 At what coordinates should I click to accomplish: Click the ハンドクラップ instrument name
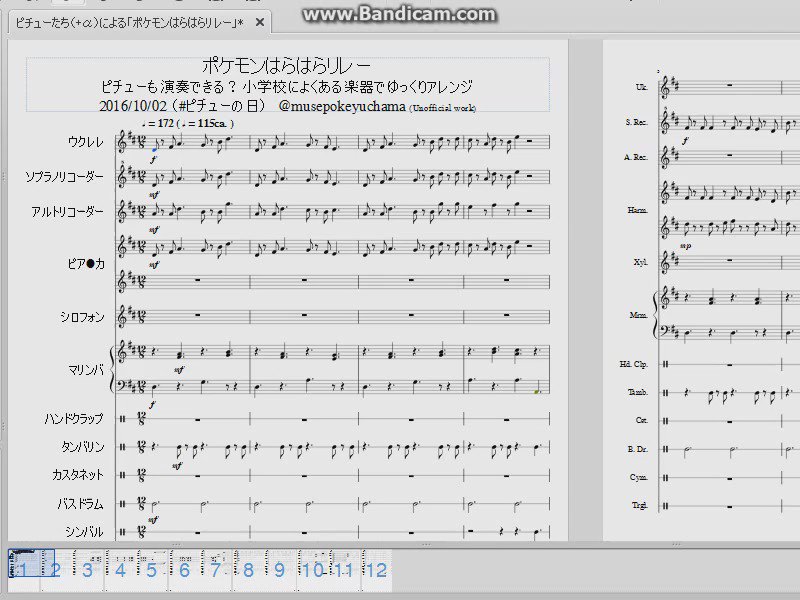[x=74, y=419]
